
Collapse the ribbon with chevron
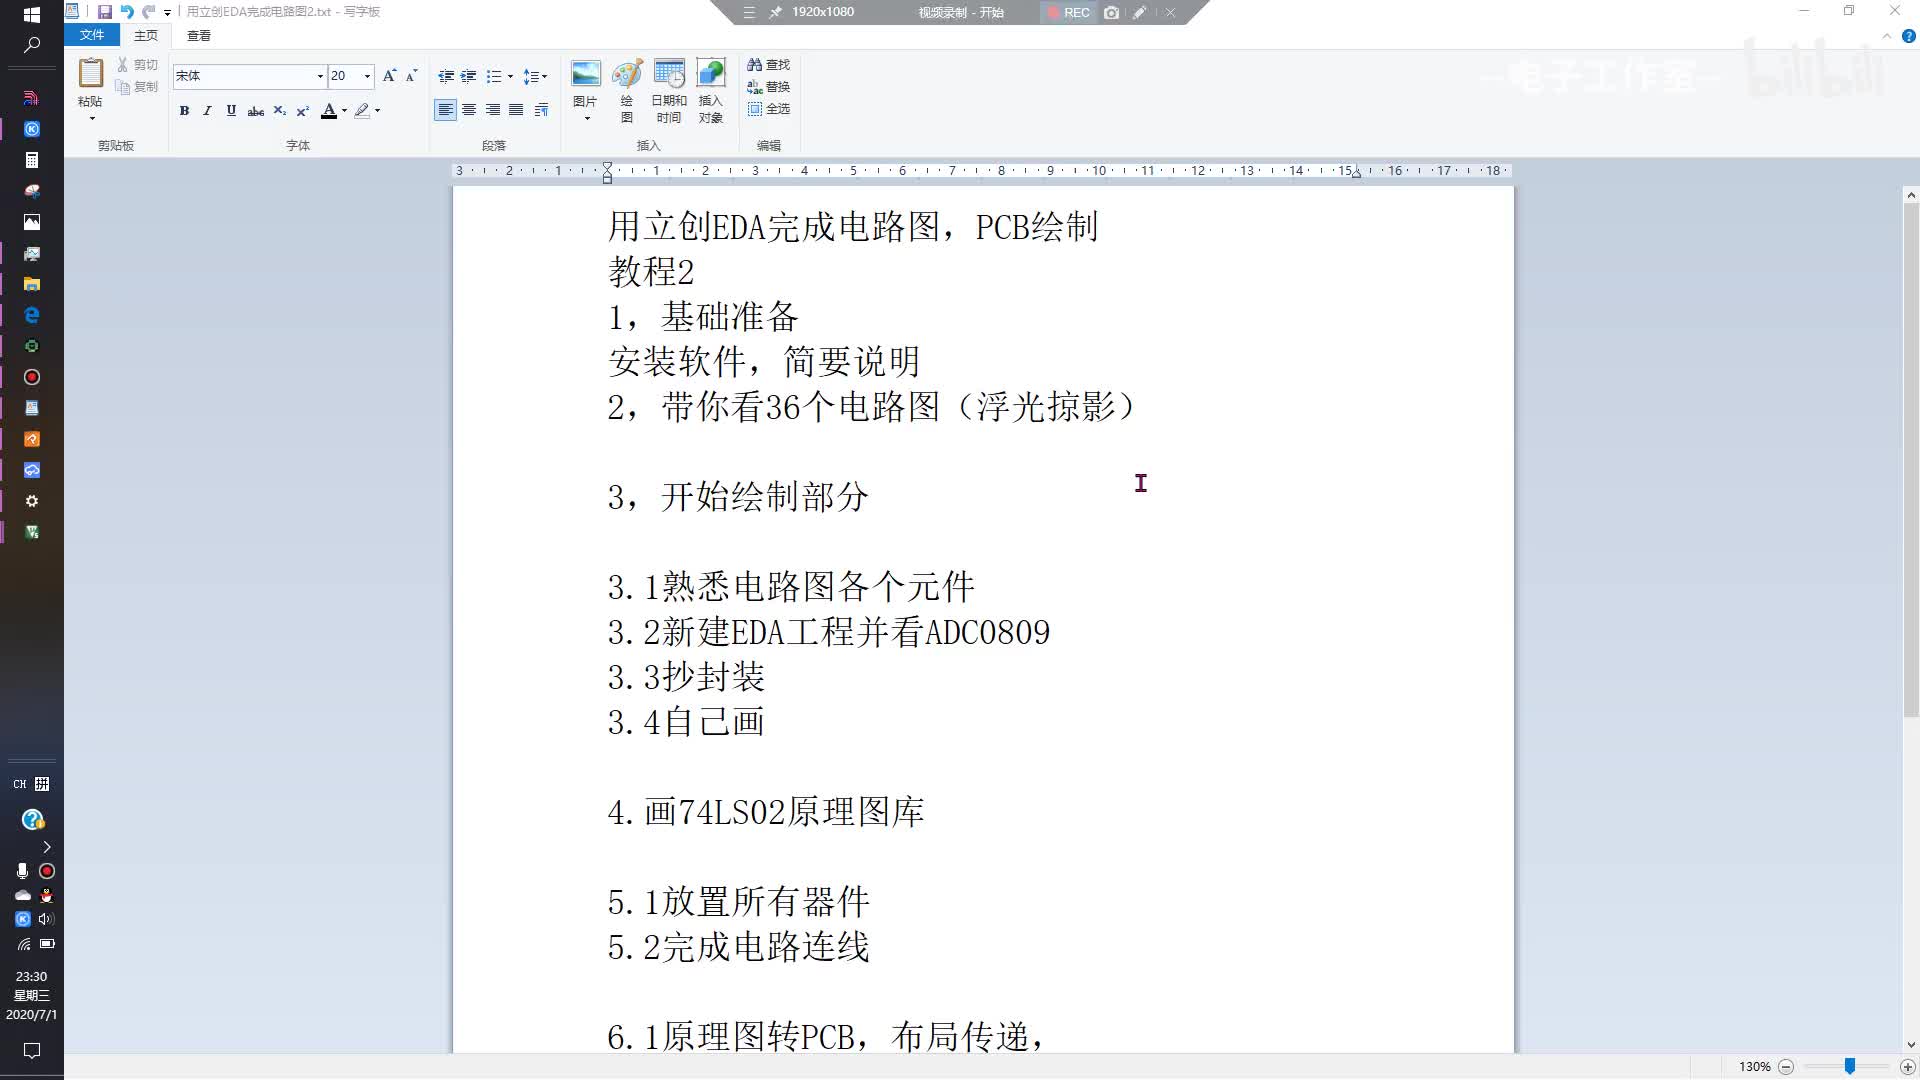(1887, 36)
